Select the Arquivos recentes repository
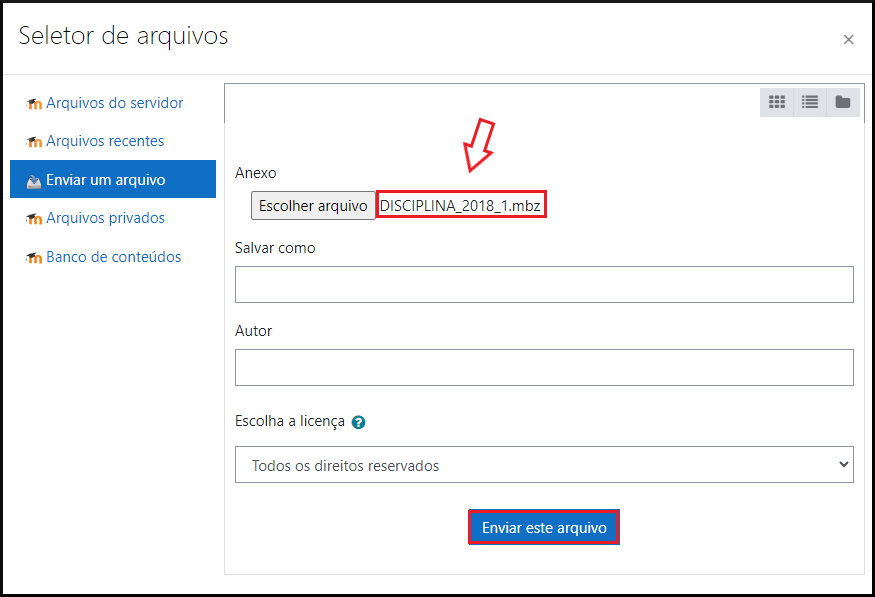The height and width of the screenshot is (597, 875). (x=105, y=141)
